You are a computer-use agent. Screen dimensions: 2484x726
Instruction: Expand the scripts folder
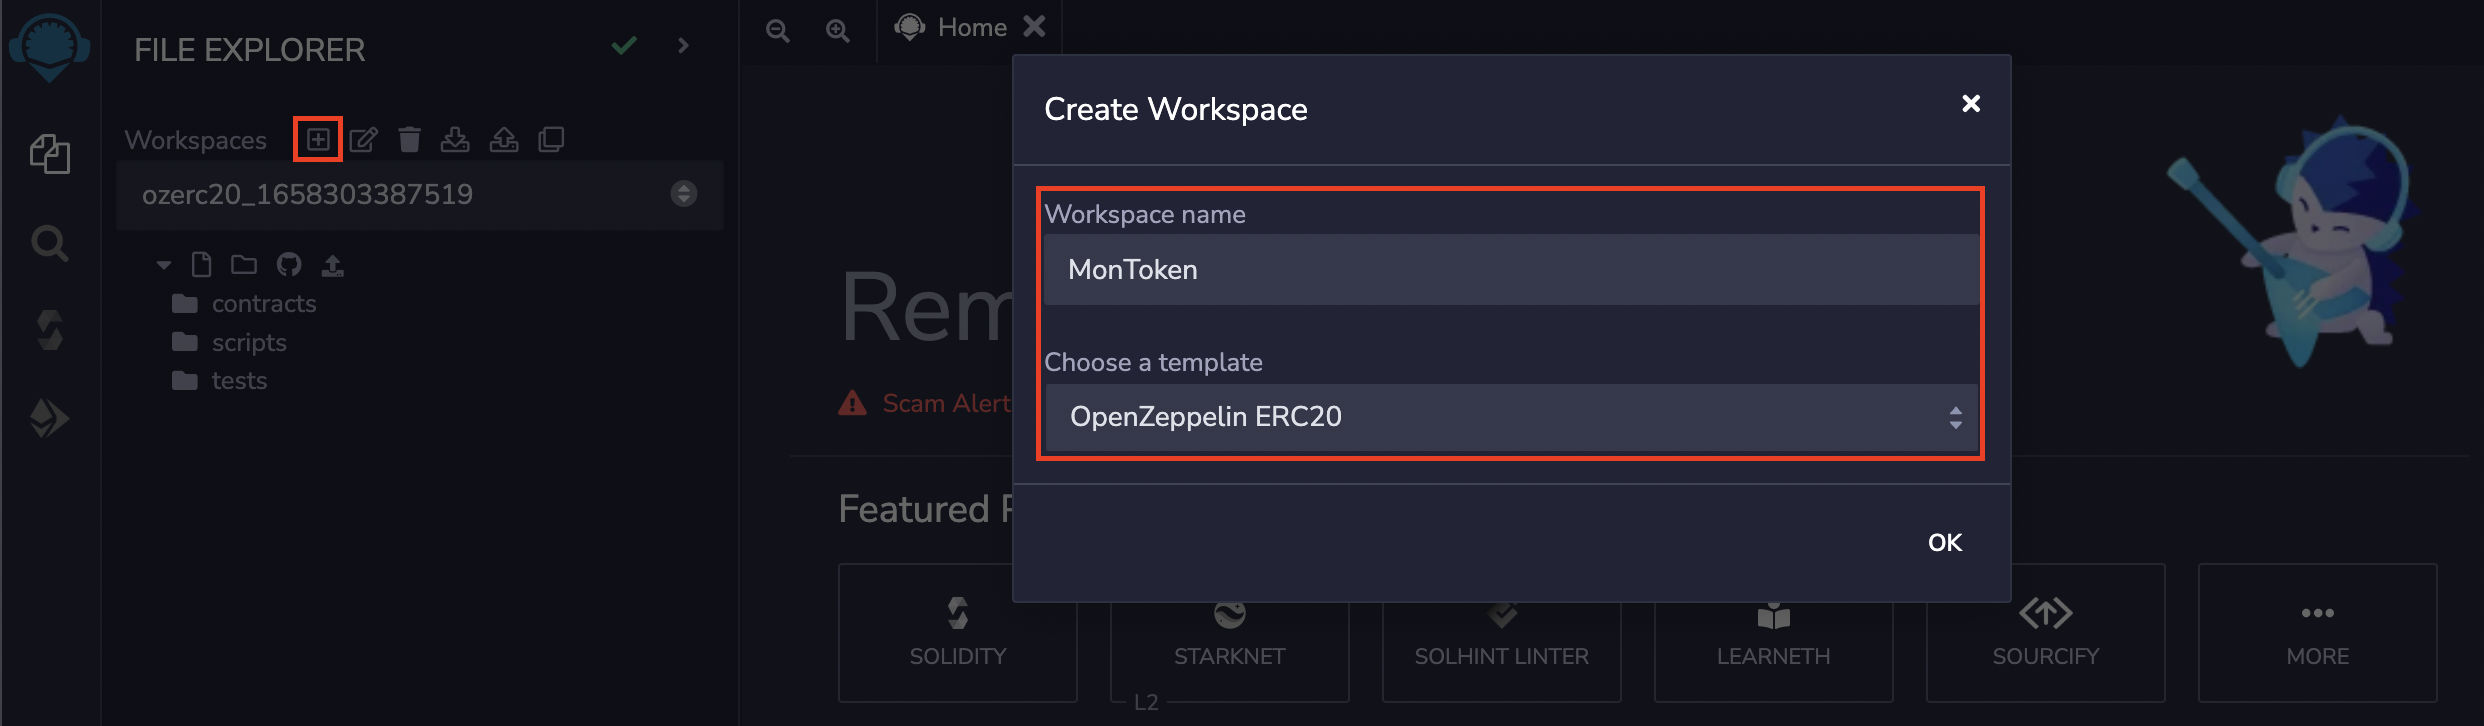pos(229,342)
